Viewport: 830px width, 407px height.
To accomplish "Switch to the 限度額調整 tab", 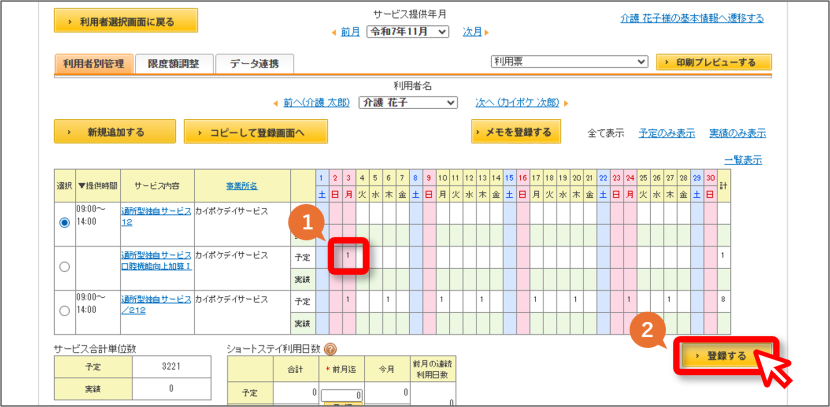I will pyautogui.click(x=174, y=64).
